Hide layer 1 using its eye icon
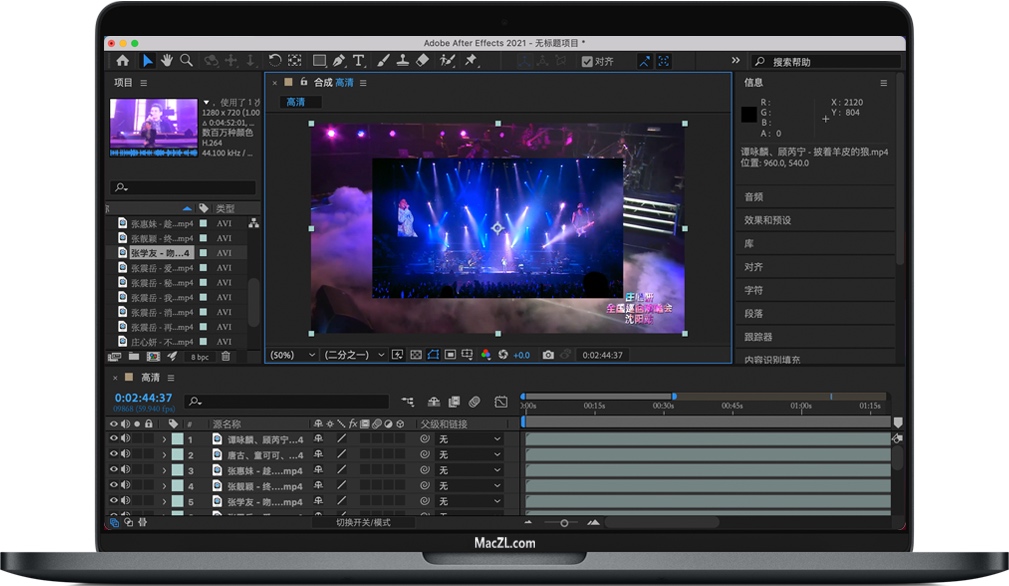The width and height of the screenshot is (1009, 586). point(113,439)
